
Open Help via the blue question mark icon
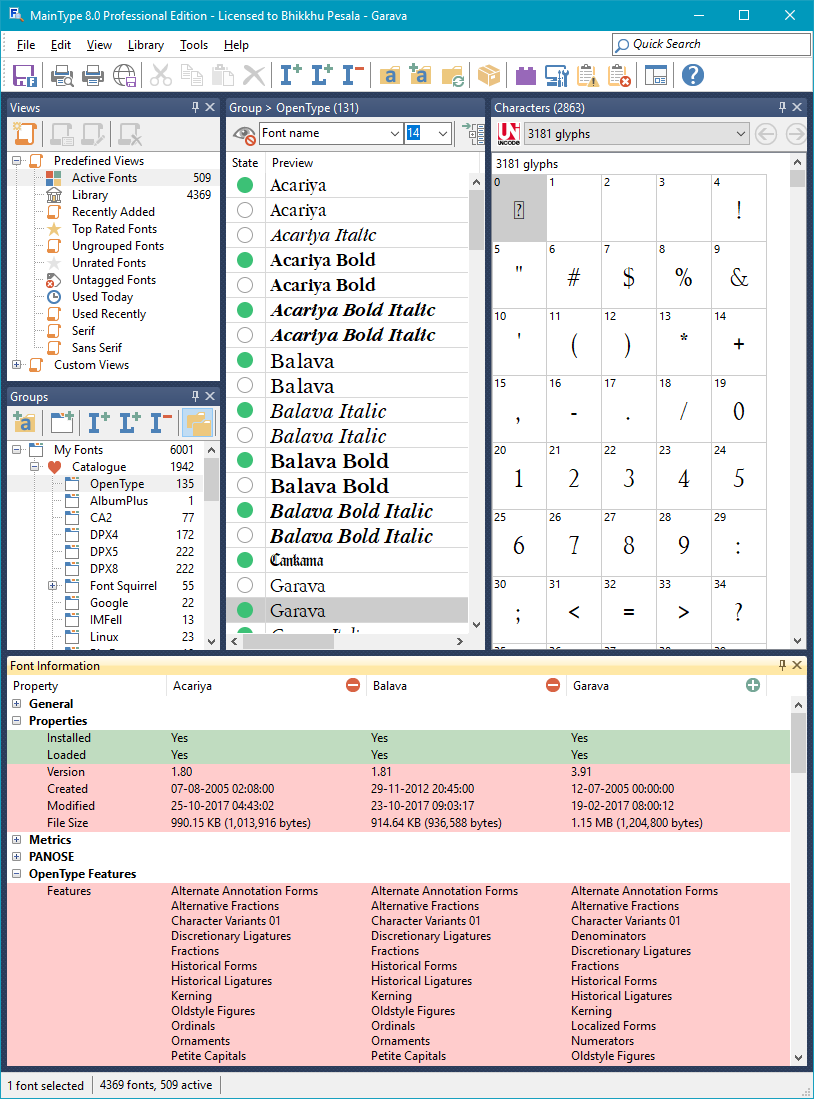[693, 75]
